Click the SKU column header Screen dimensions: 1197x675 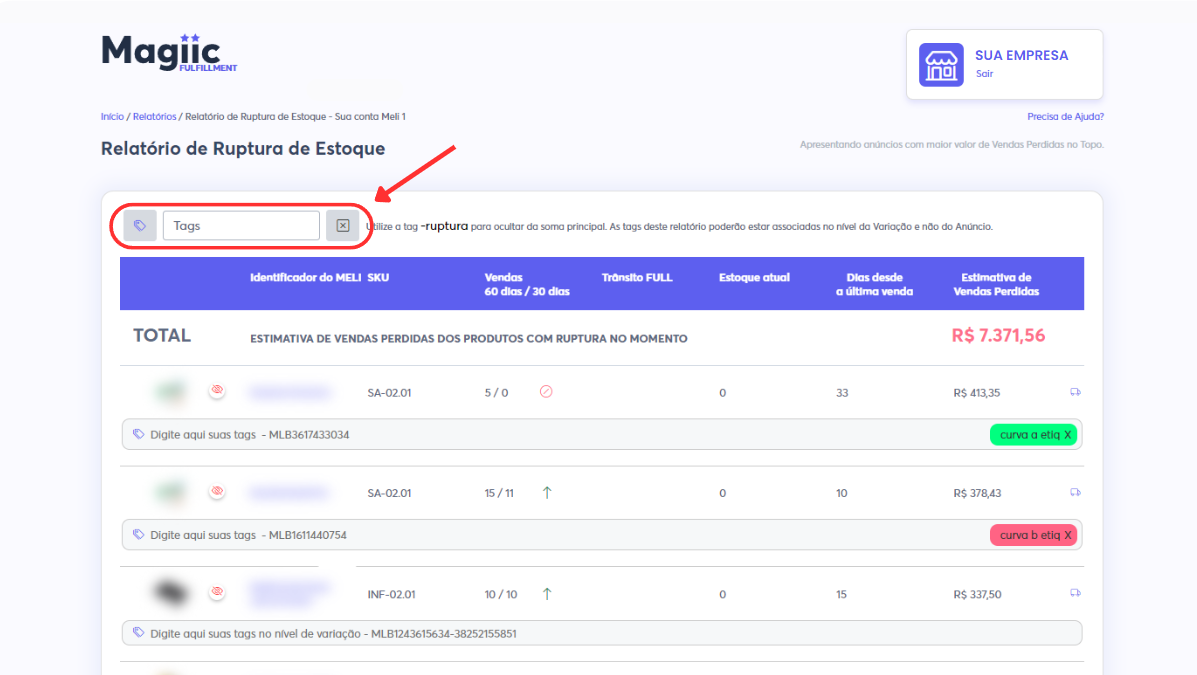click(x=378, y=277)
